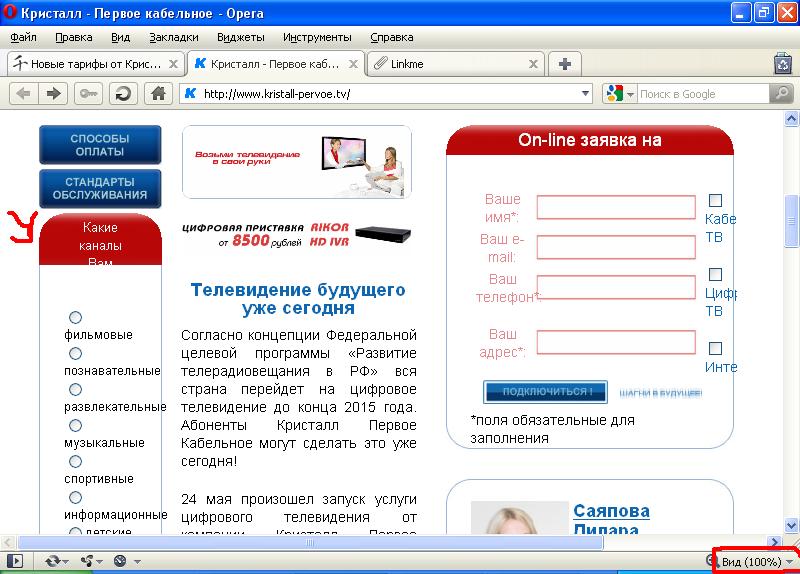Open the search engine selector dropdown
The width and height of the screenshot is (800, 574).
[x=630, y=94]
